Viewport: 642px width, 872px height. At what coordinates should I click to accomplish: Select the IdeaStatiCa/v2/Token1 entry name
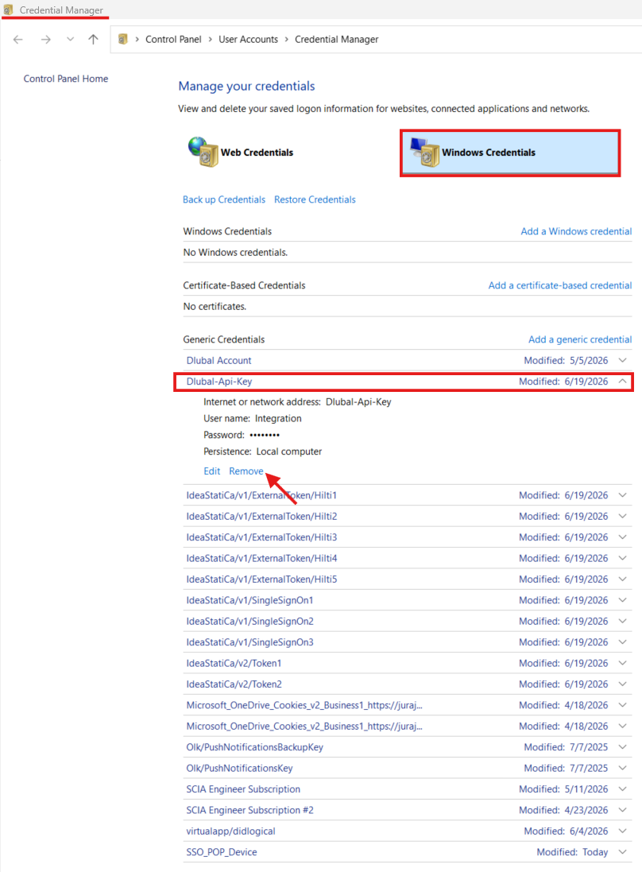coord(234,663)
